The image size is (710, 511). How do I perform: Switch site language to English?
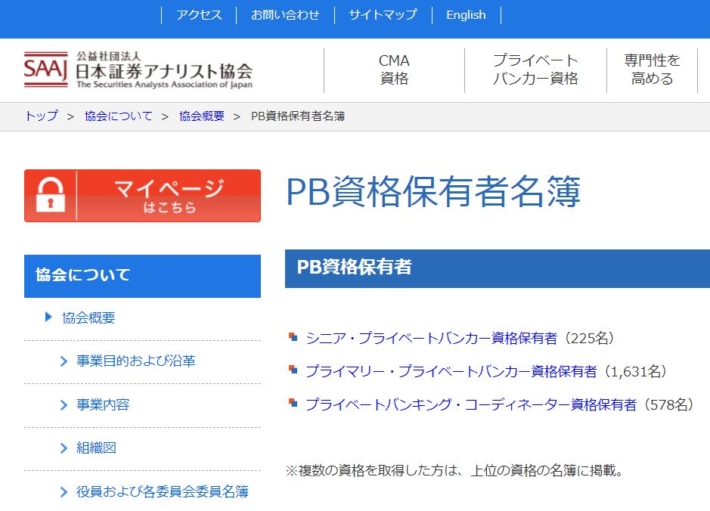tap(466, 15)
